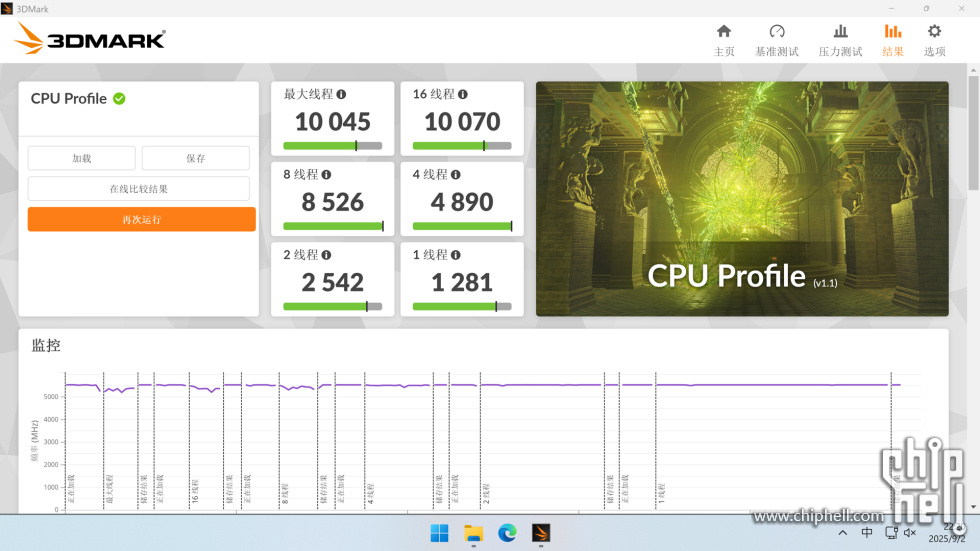This screenshot has width=980, height=551.
Task: Show hidden tray icons chevron
Action: [x=842, y=533]
